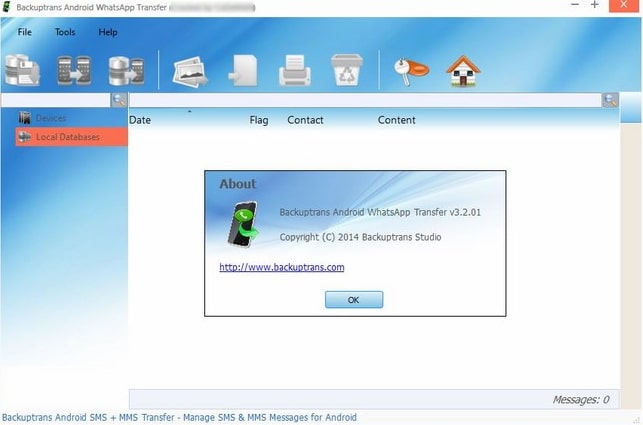Click the key registration icon

[x=411, y=71]
